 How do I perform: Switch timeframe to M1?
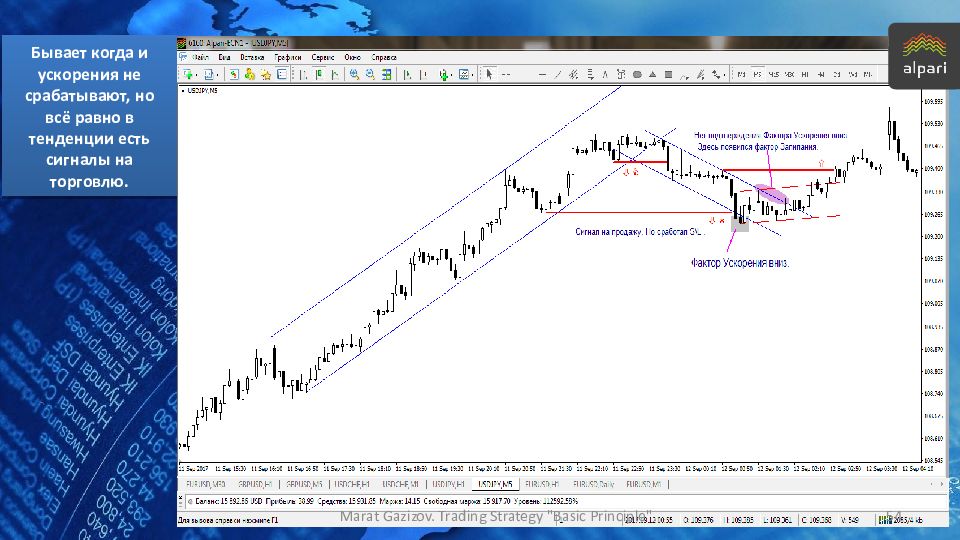click(x=741, y=74)
